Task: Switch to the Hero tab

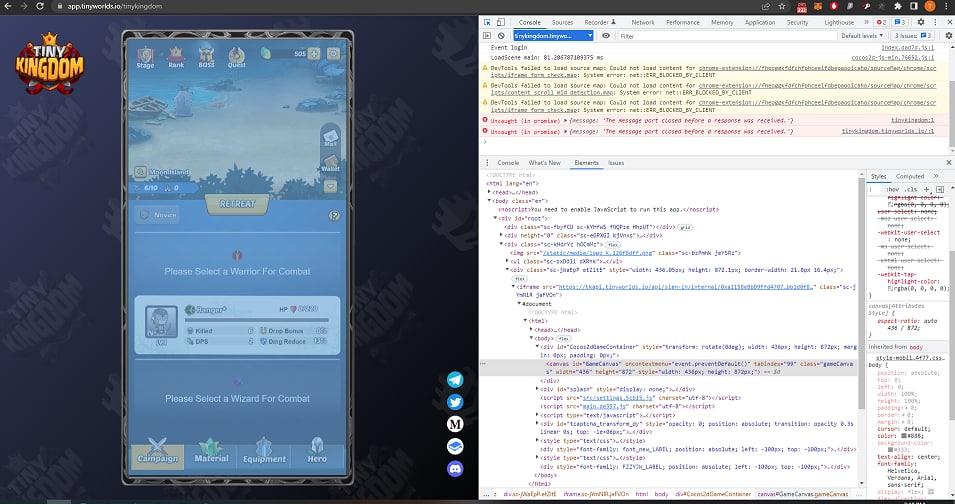Action: [317, 453]
